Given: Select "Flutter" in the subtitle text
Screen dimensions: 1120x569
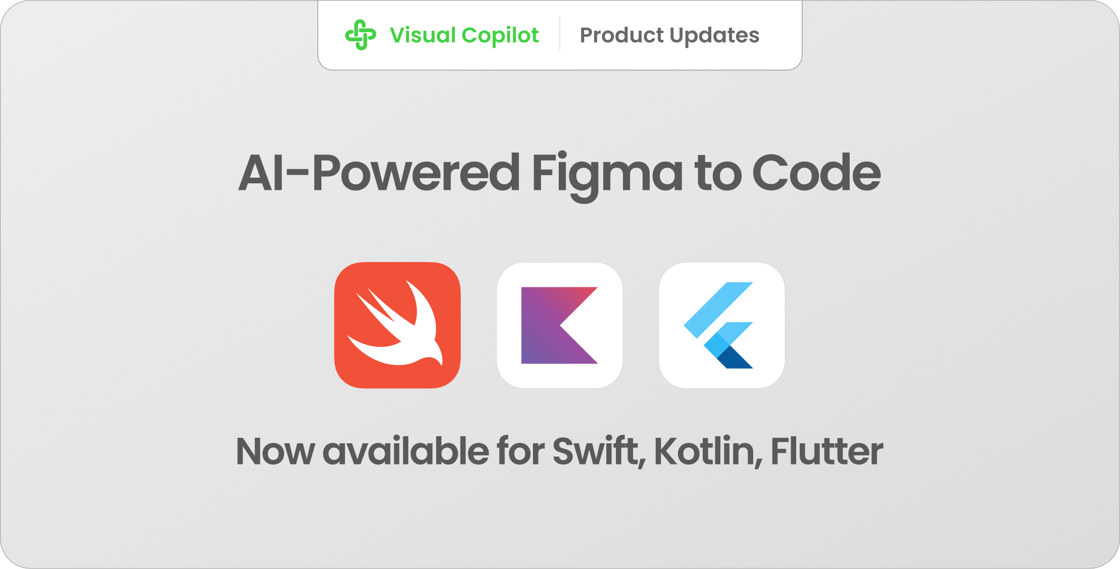Looking at the screenshot, I should click(817, 451).
